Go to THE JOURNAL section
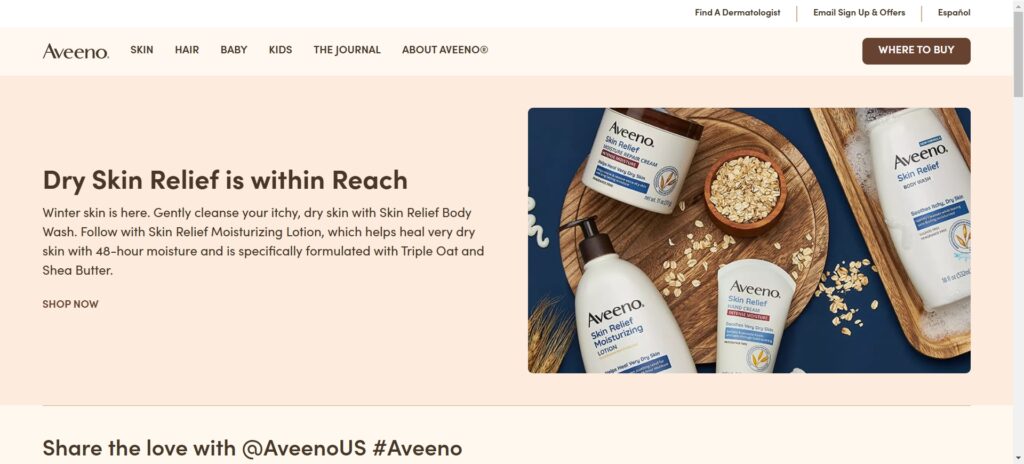The image size is (1024, 464). 347,50
